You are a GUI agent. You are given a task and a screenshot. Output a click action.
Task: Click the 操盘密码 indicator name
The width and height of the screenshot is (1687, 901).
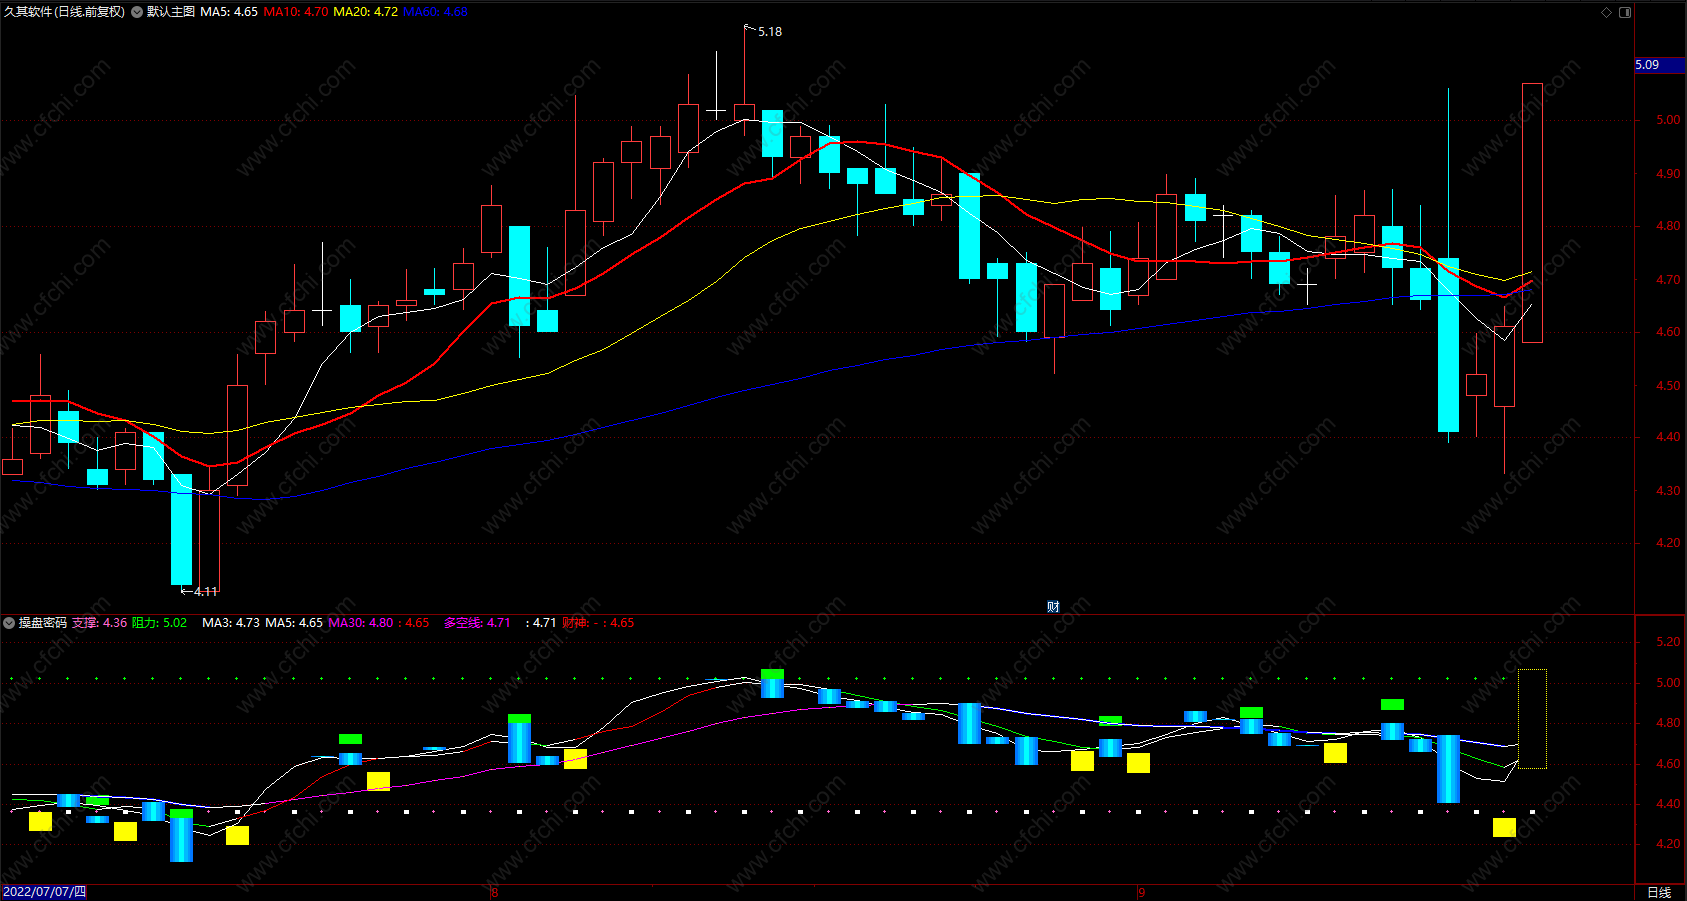pos(43,623)
